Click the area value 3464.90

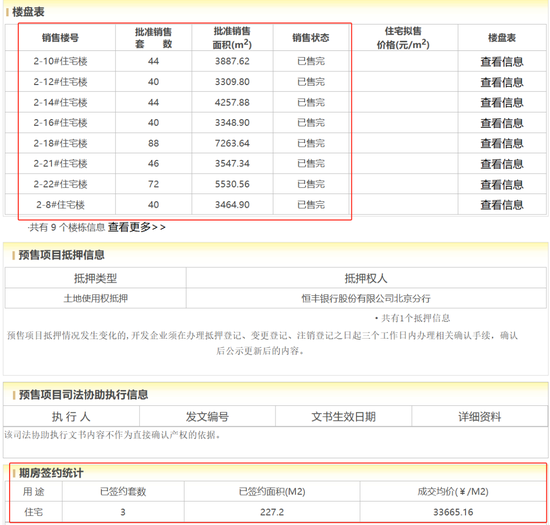(x=232, y=204)
